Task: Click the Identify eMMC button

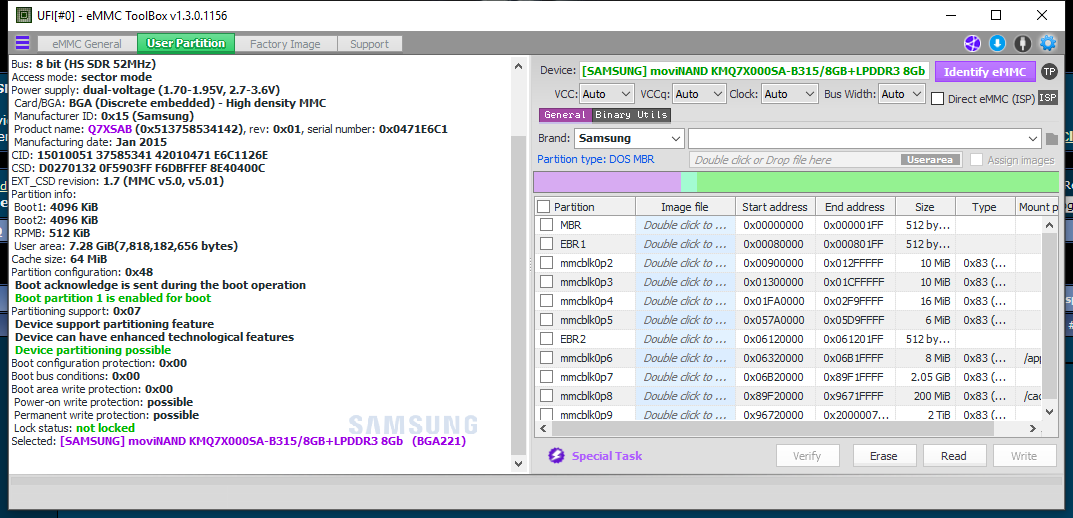Action: coord(985,71)
